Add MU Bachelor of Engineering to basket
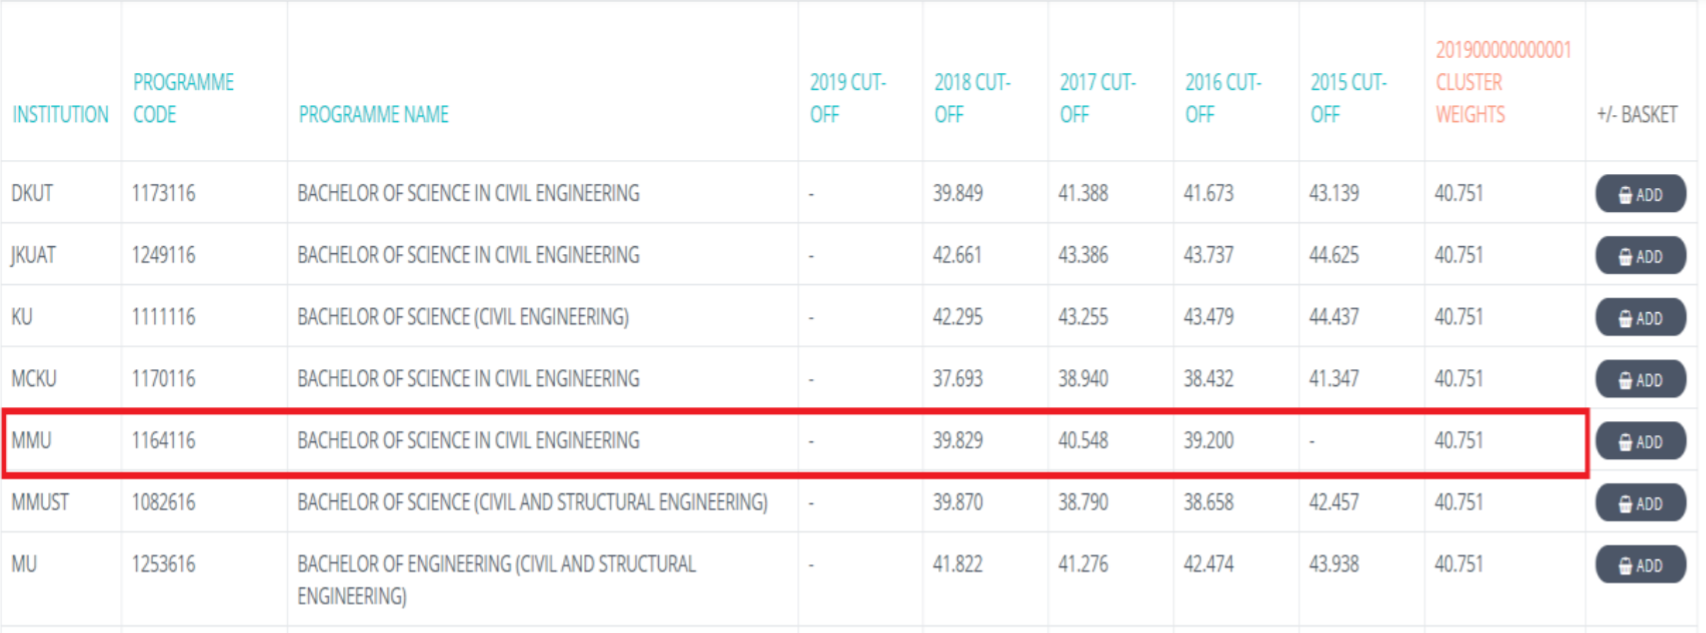Viewport: 1706px width, 633px height. coord(1640,565)
